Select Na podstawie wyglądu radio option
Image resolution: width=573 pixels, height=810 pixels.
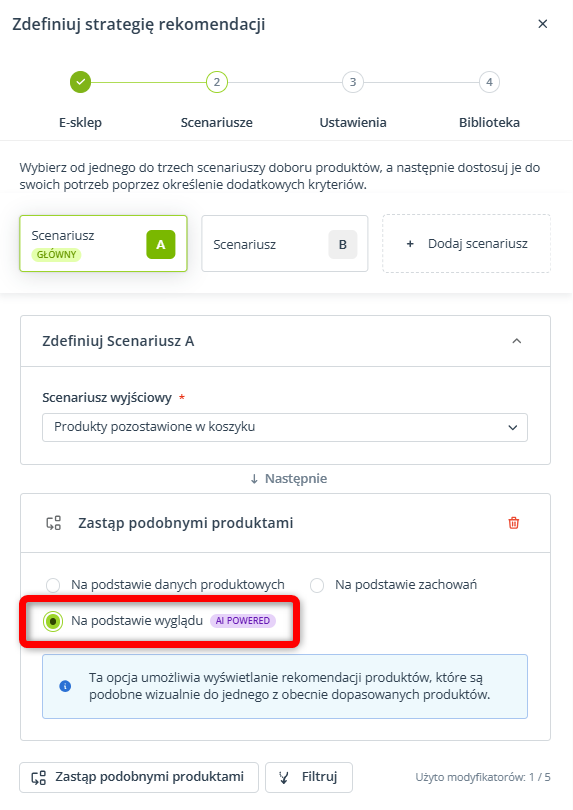[53, 621]
